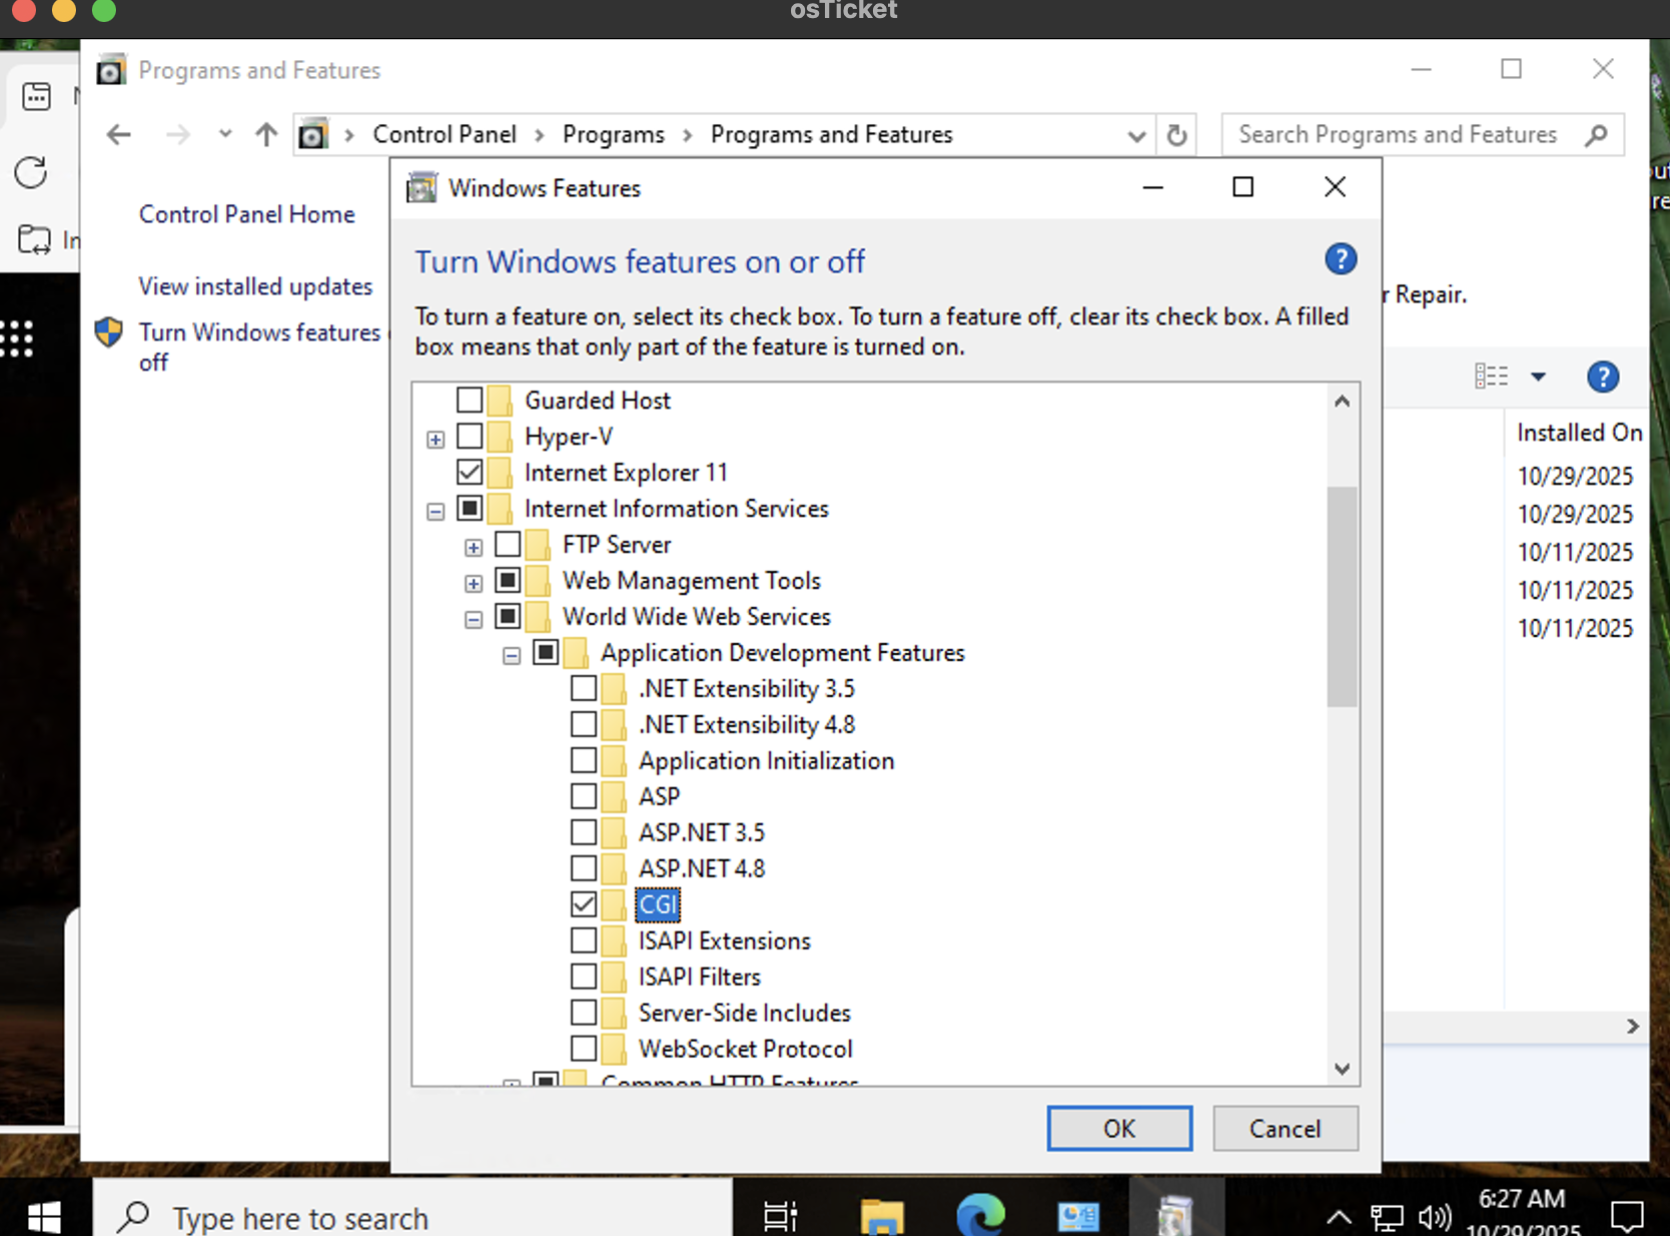Viewport: 1670px width, 1236px height.
Task: Enable the ASP.NET 4.8 checkbox
Action: [x=583, y=868]
